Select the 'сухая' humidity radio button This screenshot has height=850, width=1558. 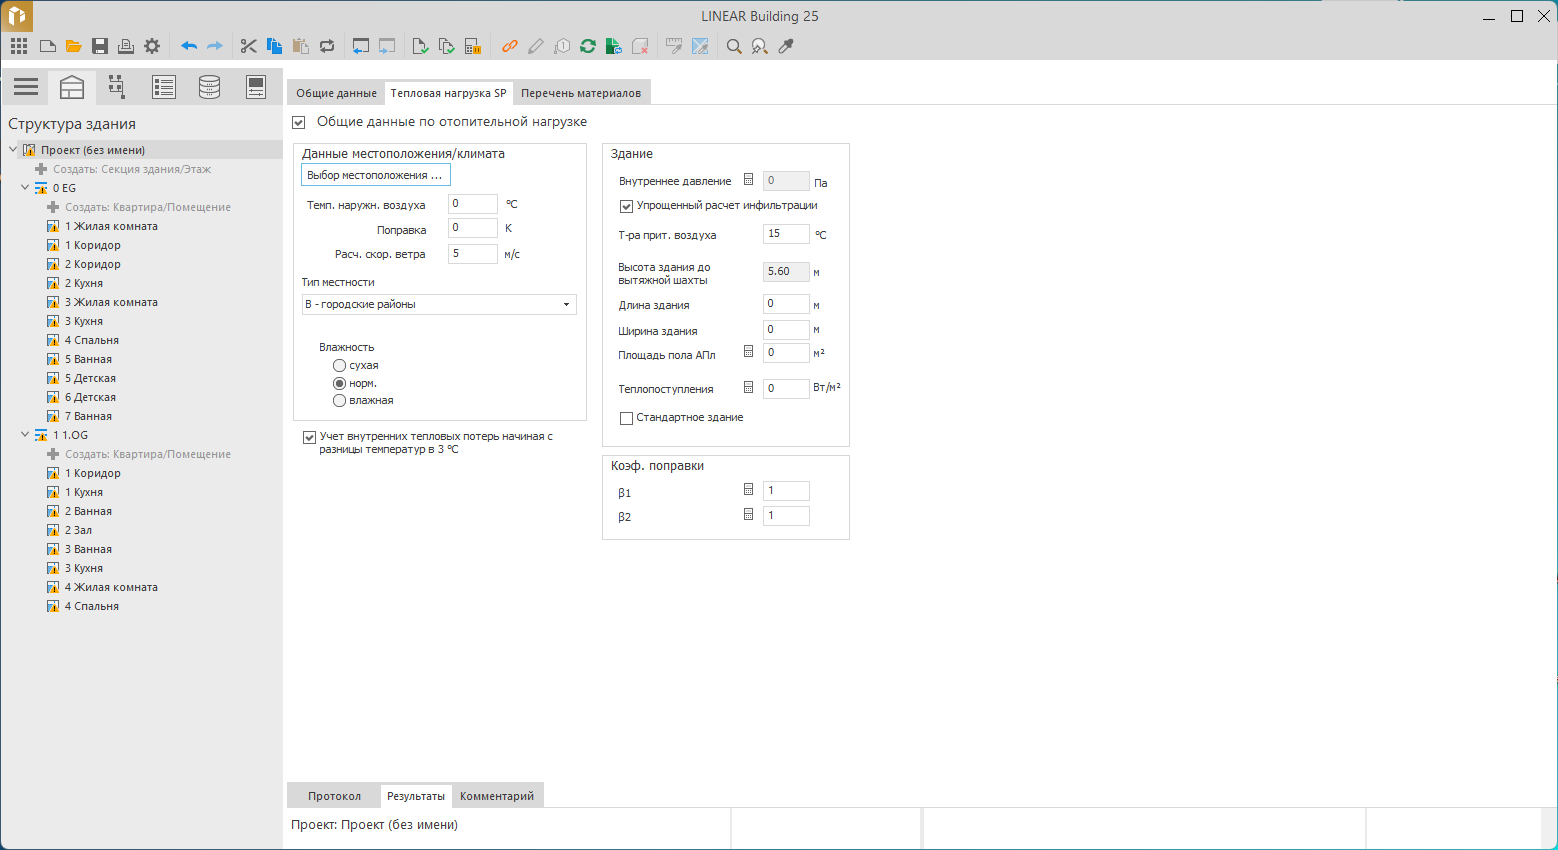pos(340,366)
